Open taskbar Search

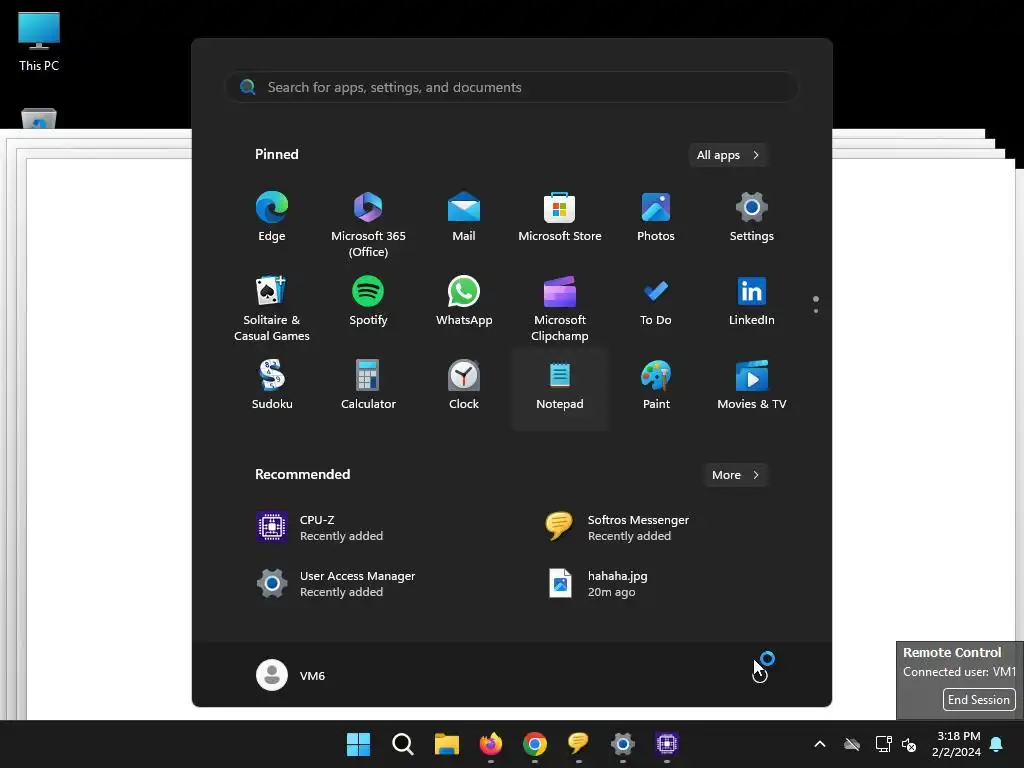pyautogui.click(x=402, y=744)
